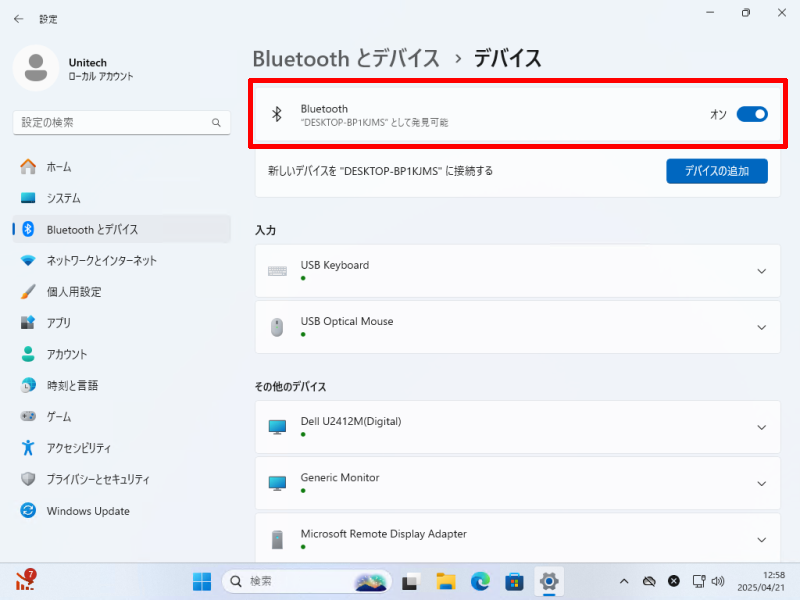Click the magnifier icon in settings search

pyautogui.click(x=216, y=122)
